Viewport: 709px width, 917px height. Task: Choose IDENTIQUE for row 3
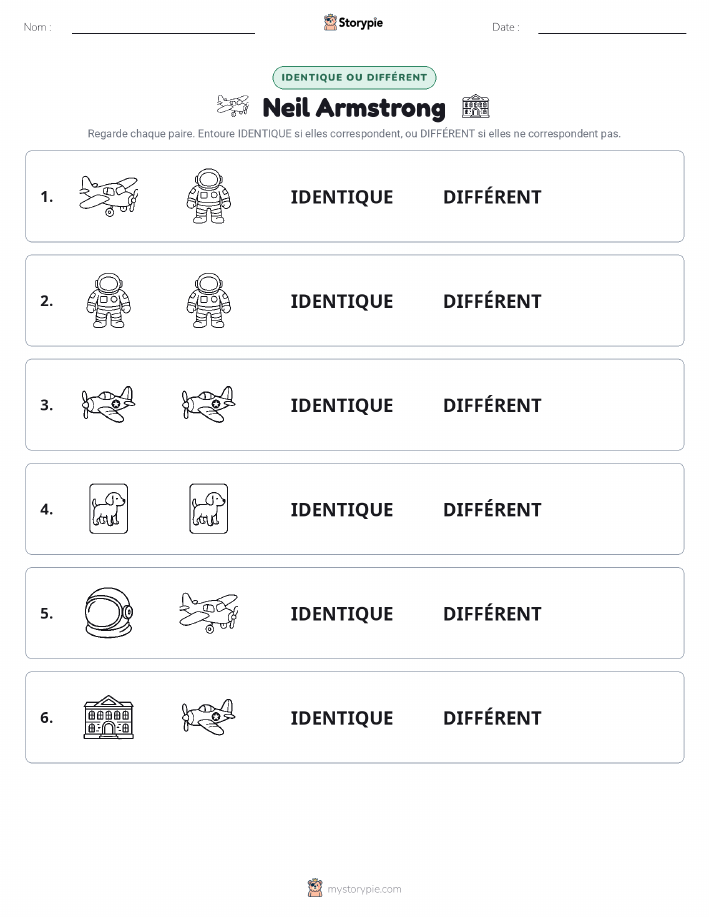(x=342, y=405)
